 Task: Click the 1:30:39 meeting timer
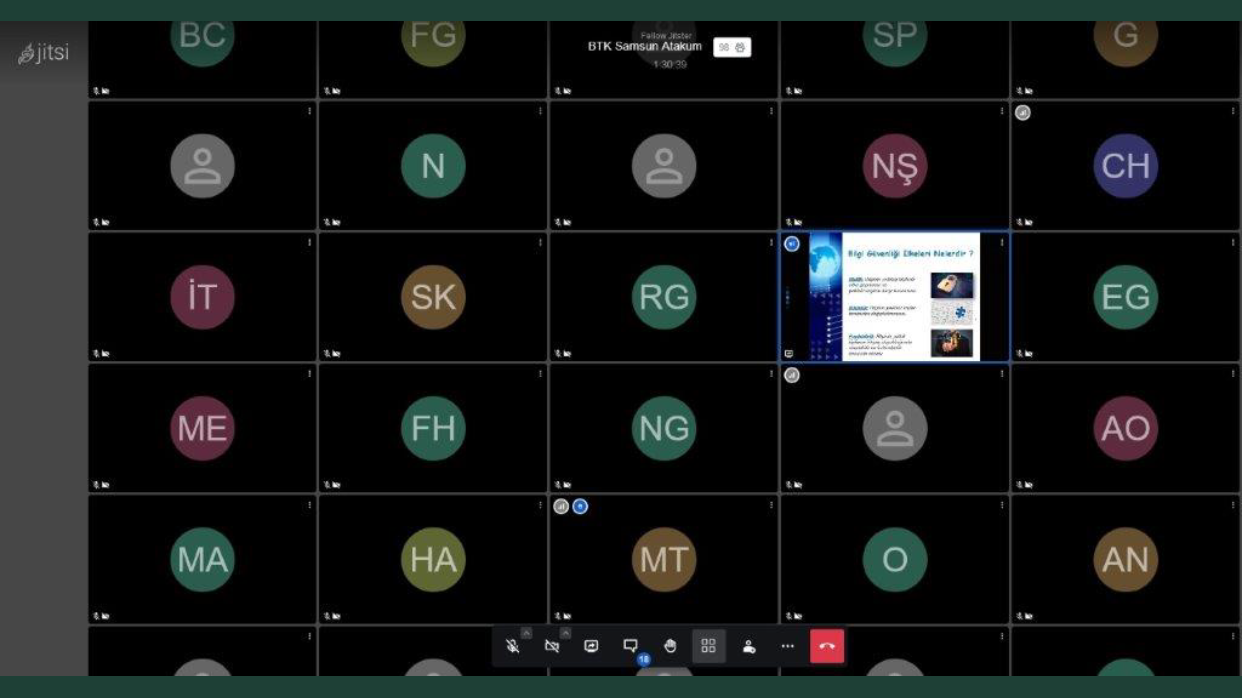(670, 64)
